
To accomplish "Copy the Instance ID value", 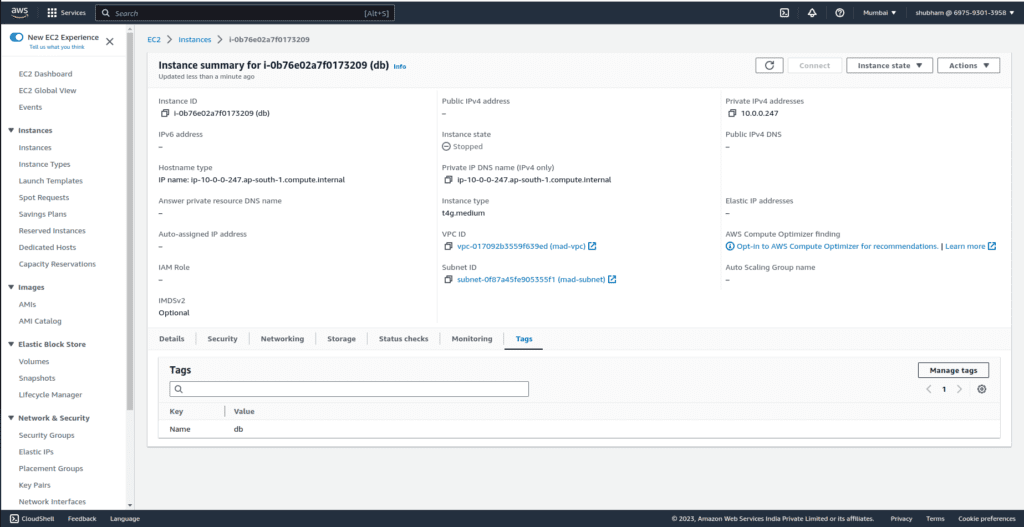I will [x=165, y=113].
